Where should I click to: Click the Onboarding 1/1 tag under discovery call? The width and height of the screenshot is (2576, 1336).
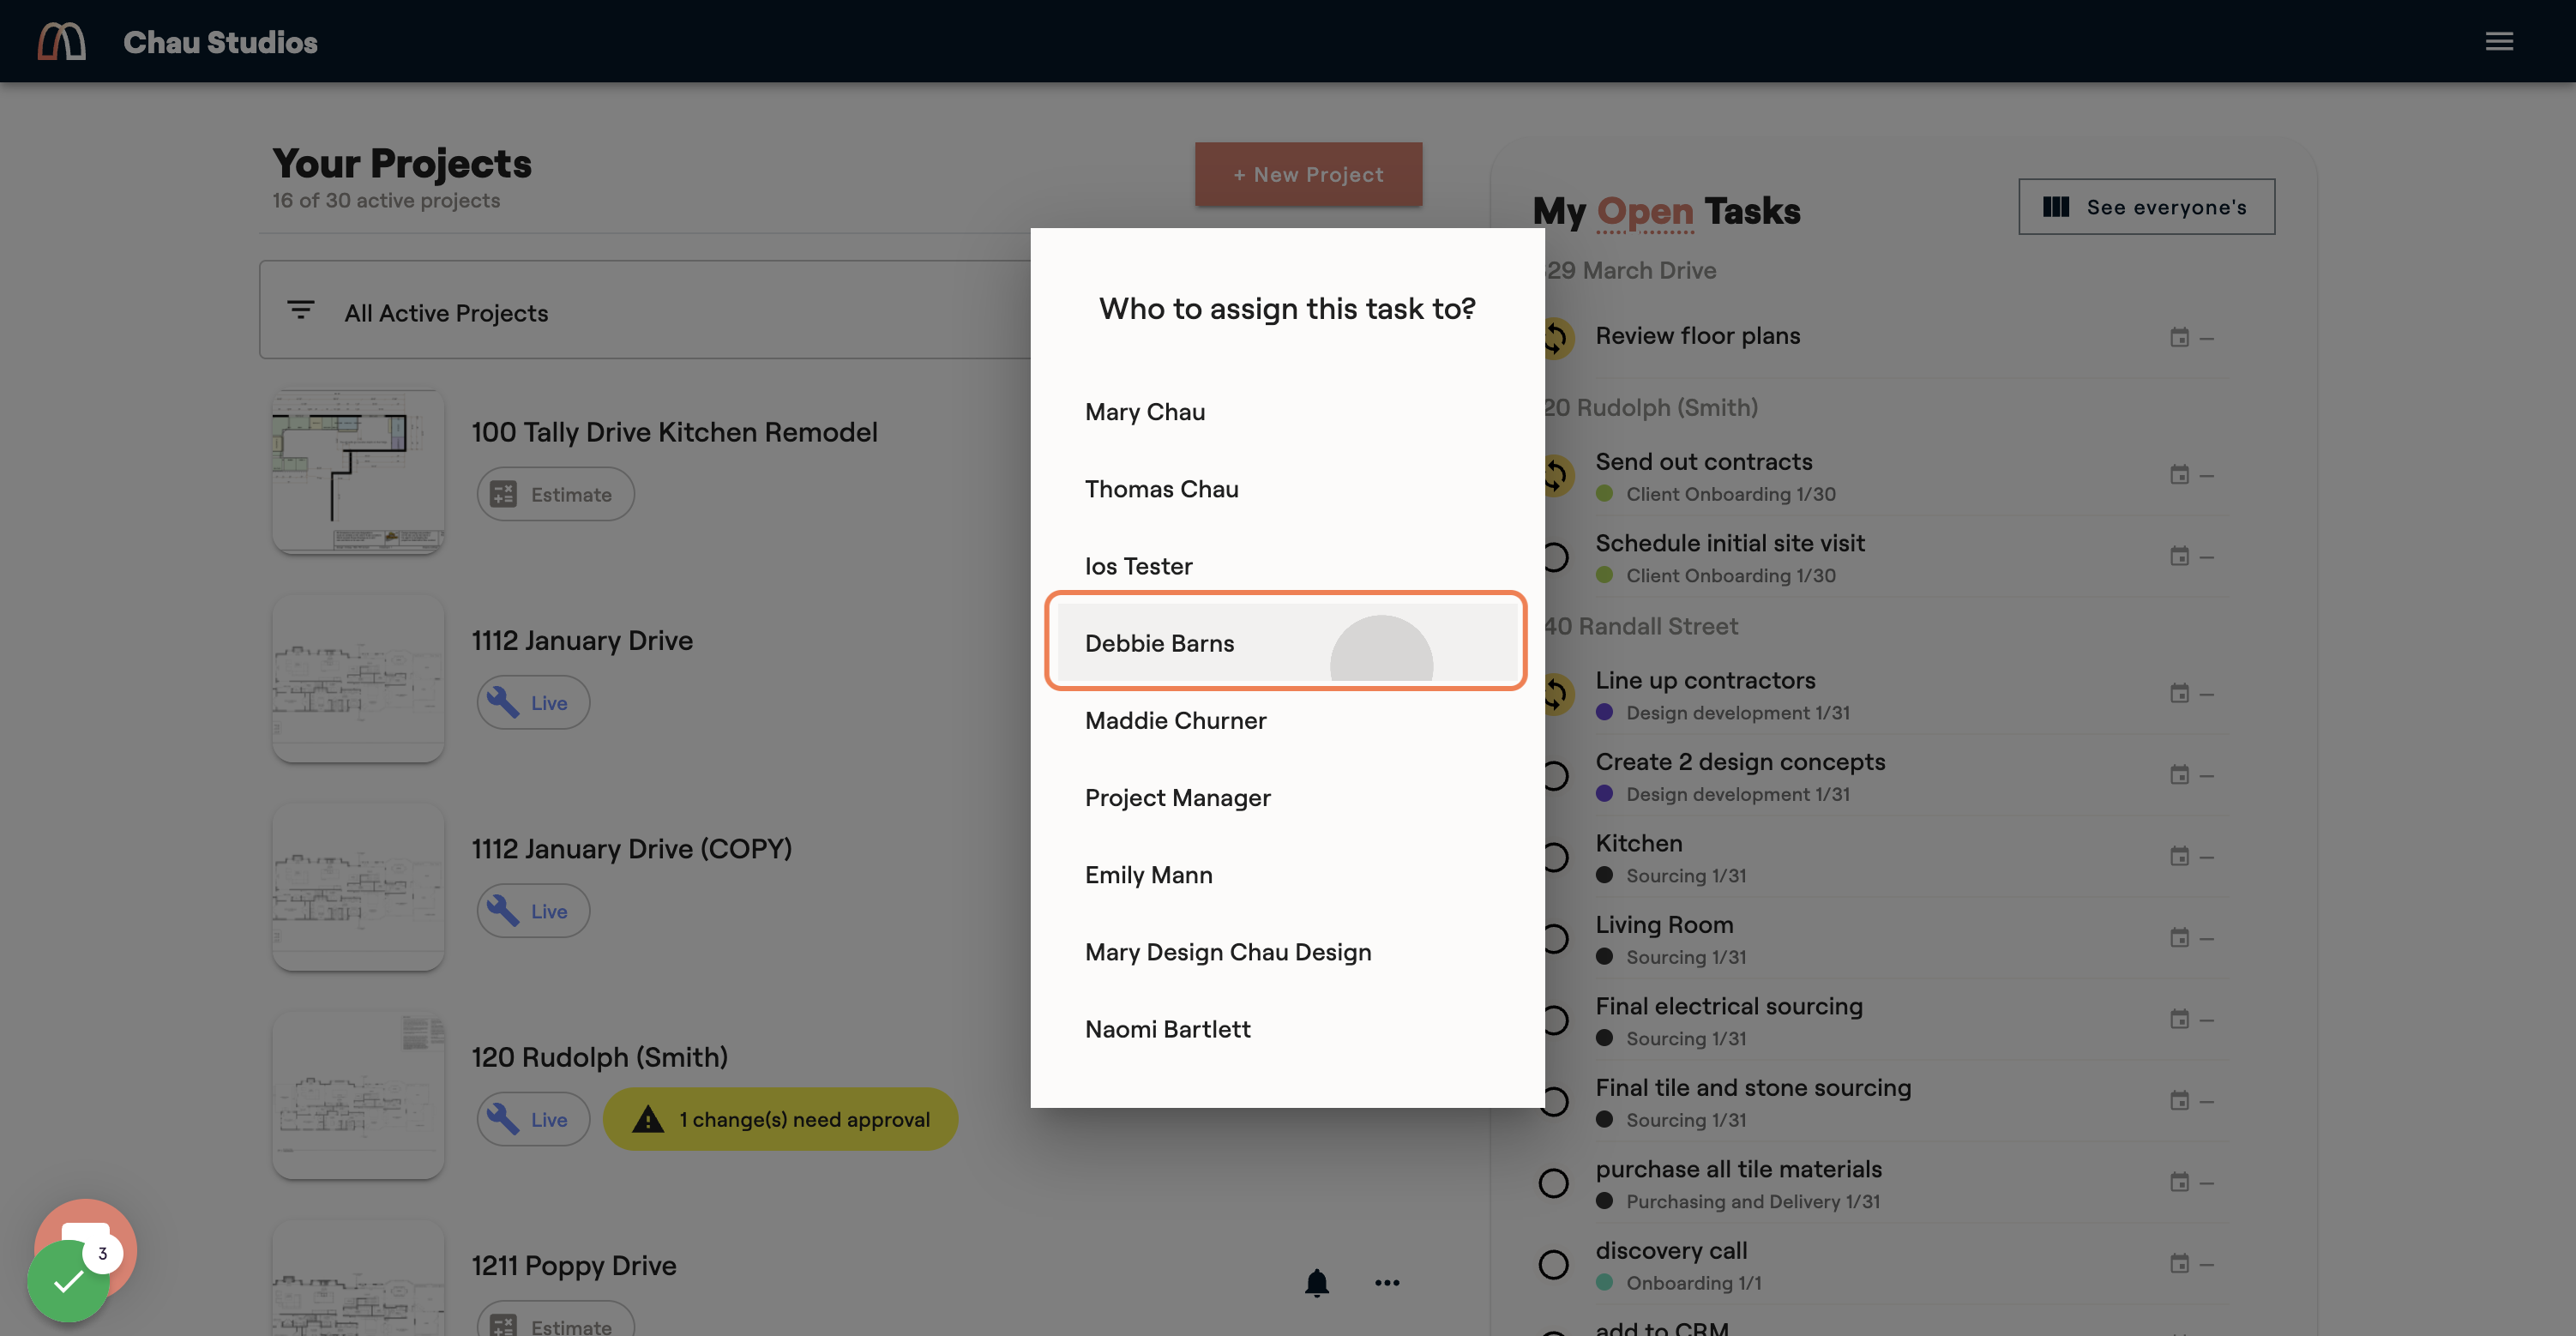click(x=1693, y=1283)
